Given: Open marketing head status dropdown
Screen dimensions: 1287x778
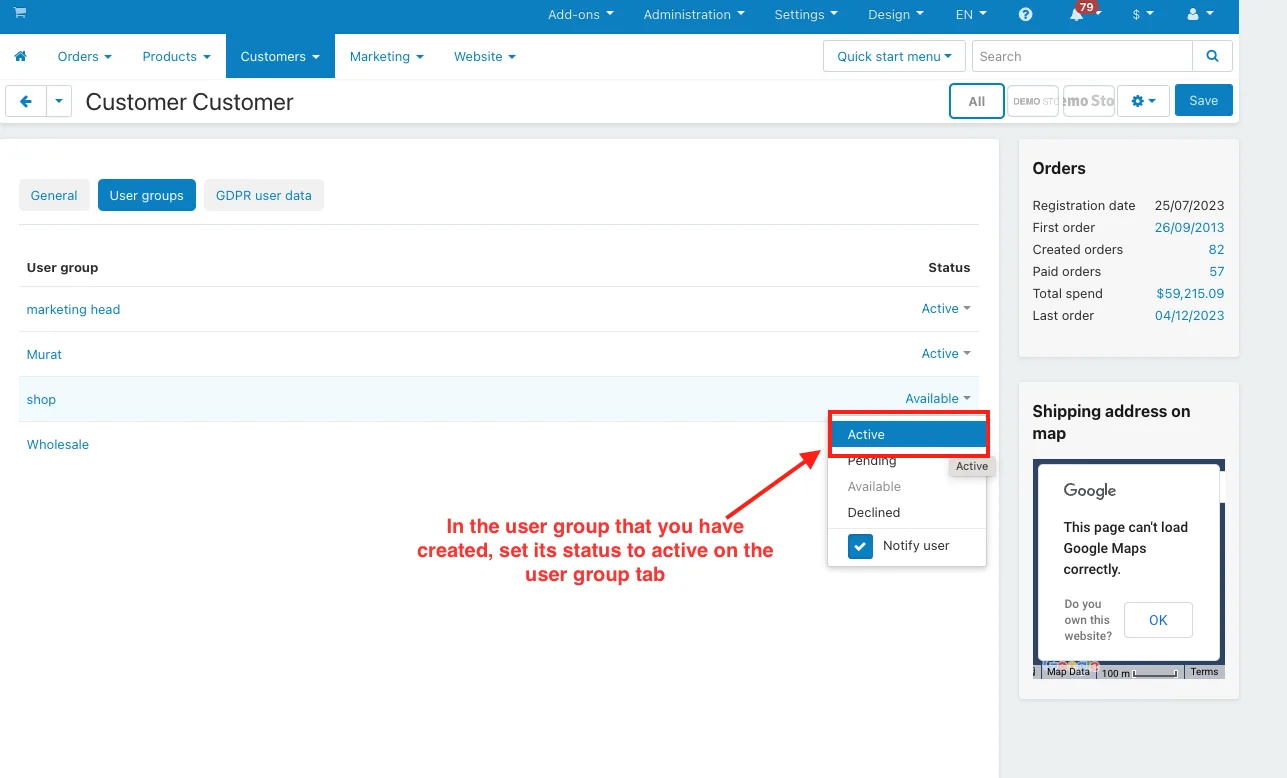Looking at the screenshot, I should pos(946,309).
